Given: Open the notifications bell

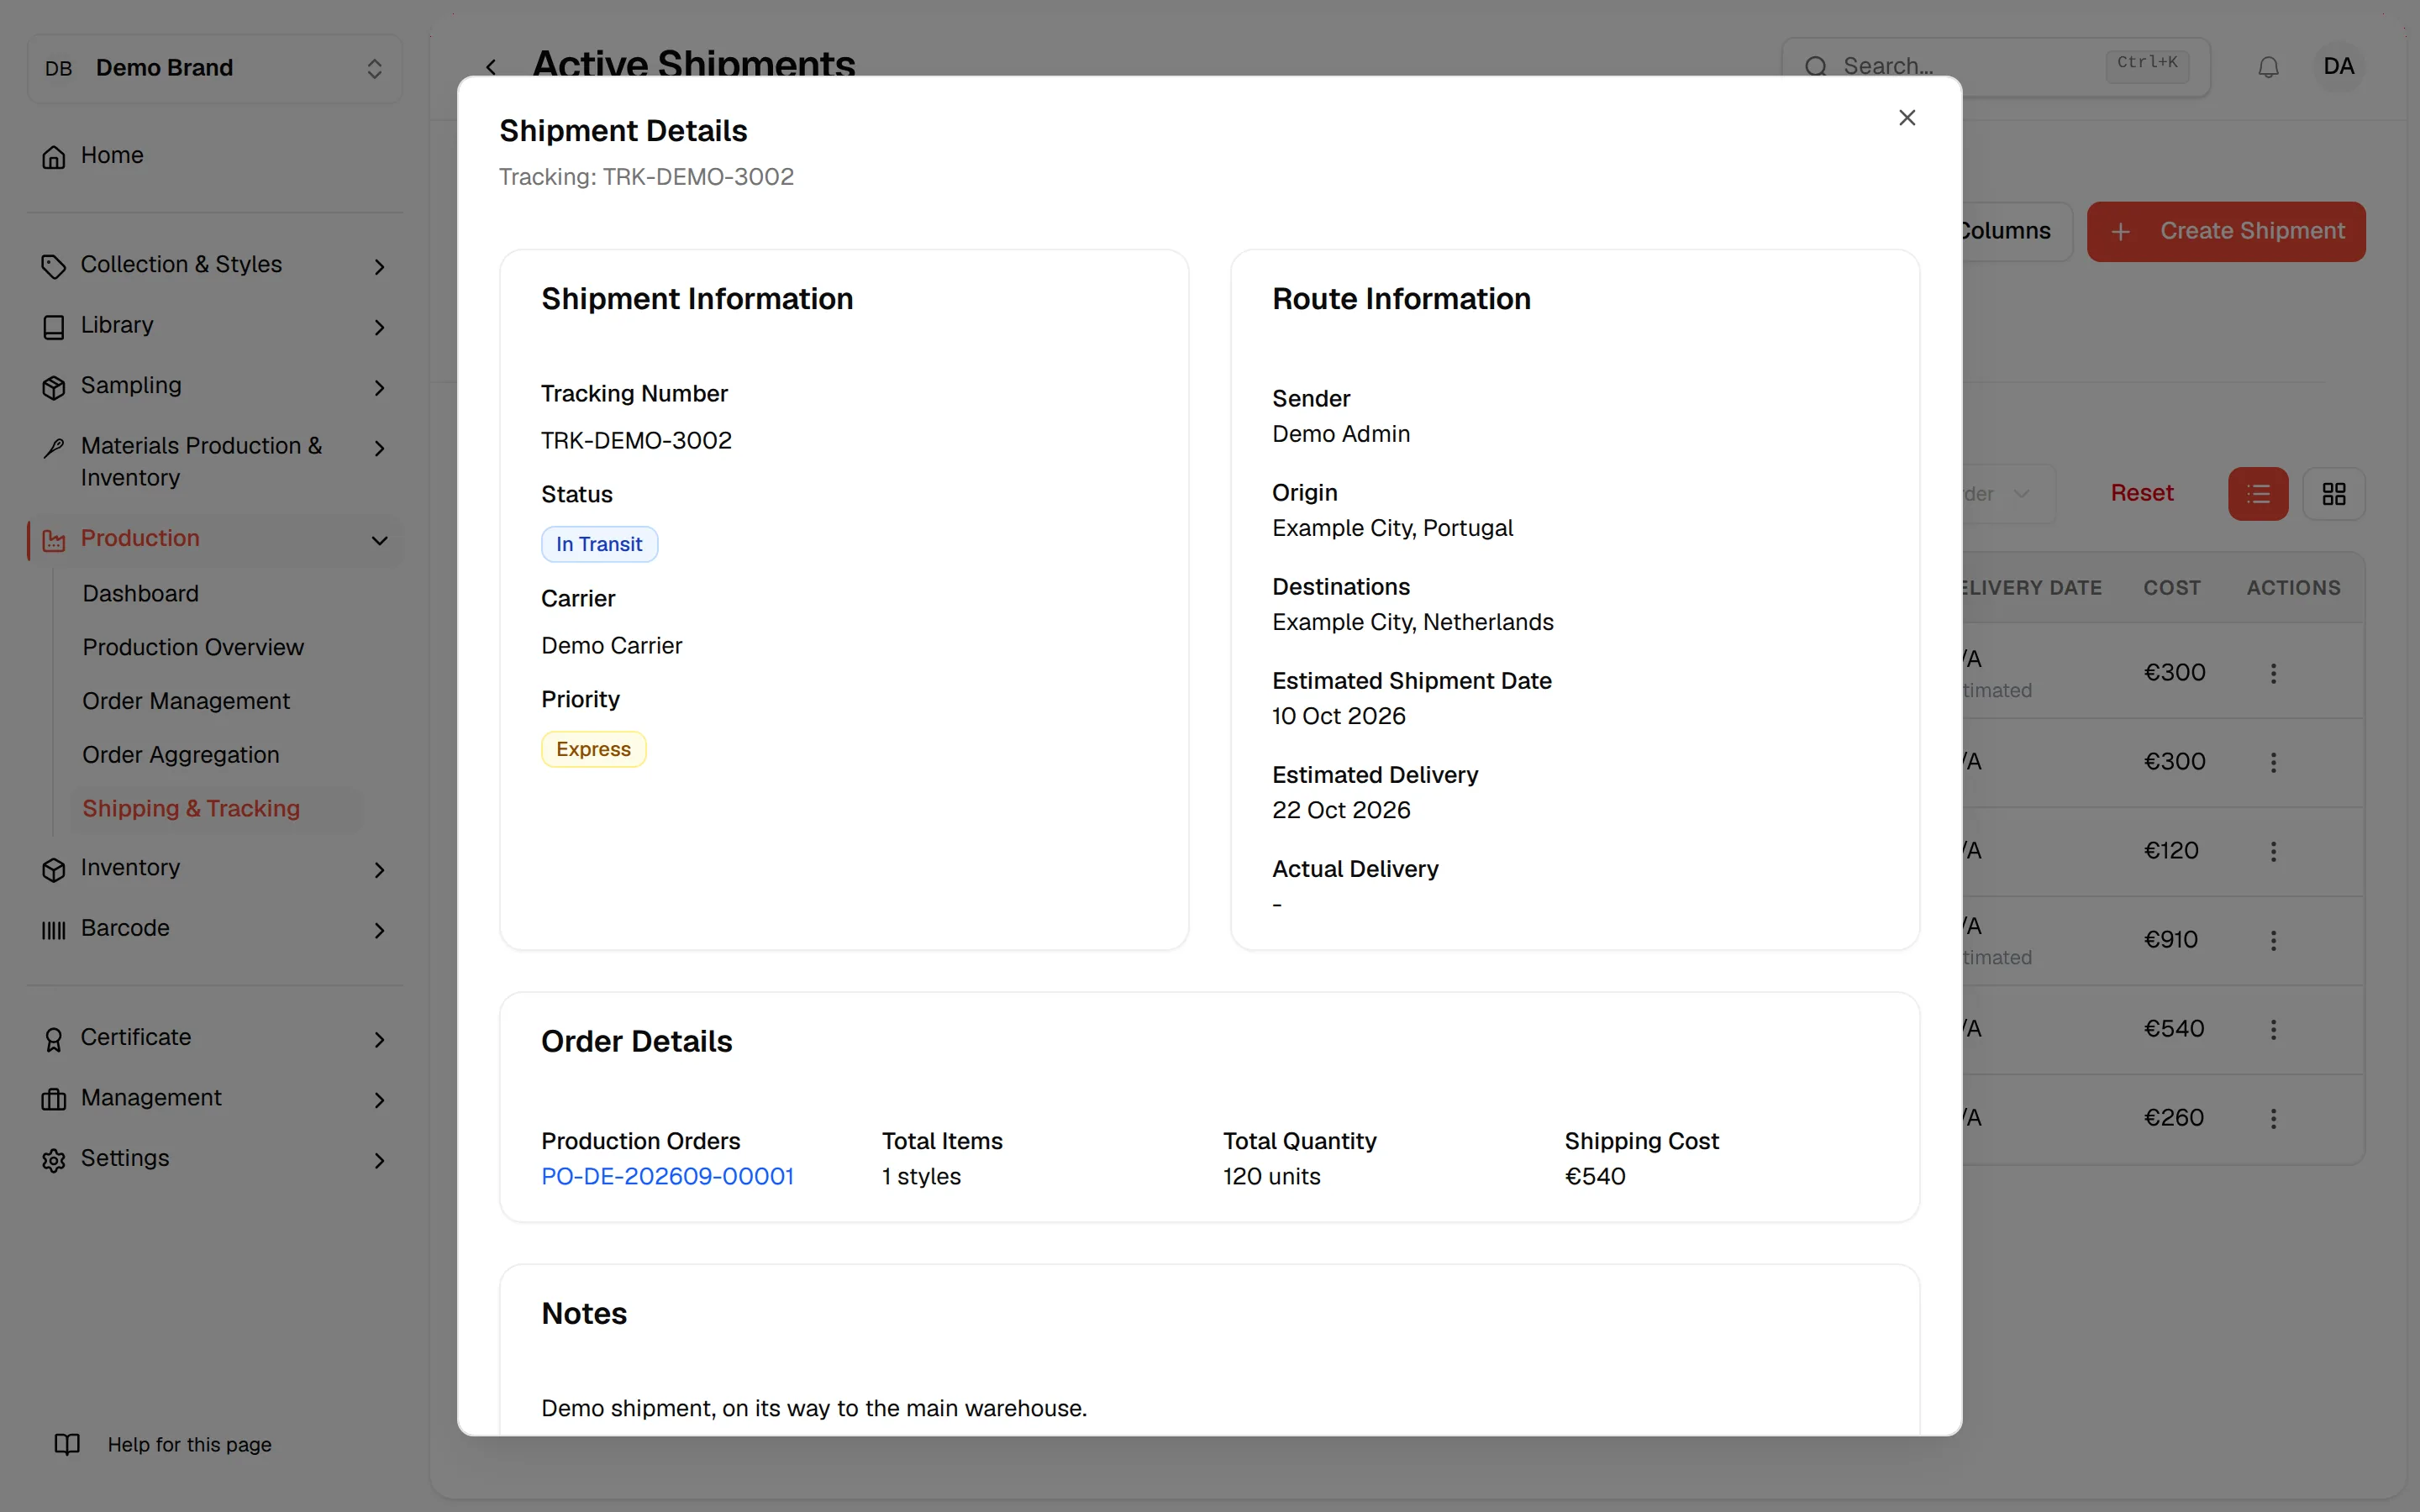Looking at the screenshot, I should pyautogui.click(x=2268, y=67).
